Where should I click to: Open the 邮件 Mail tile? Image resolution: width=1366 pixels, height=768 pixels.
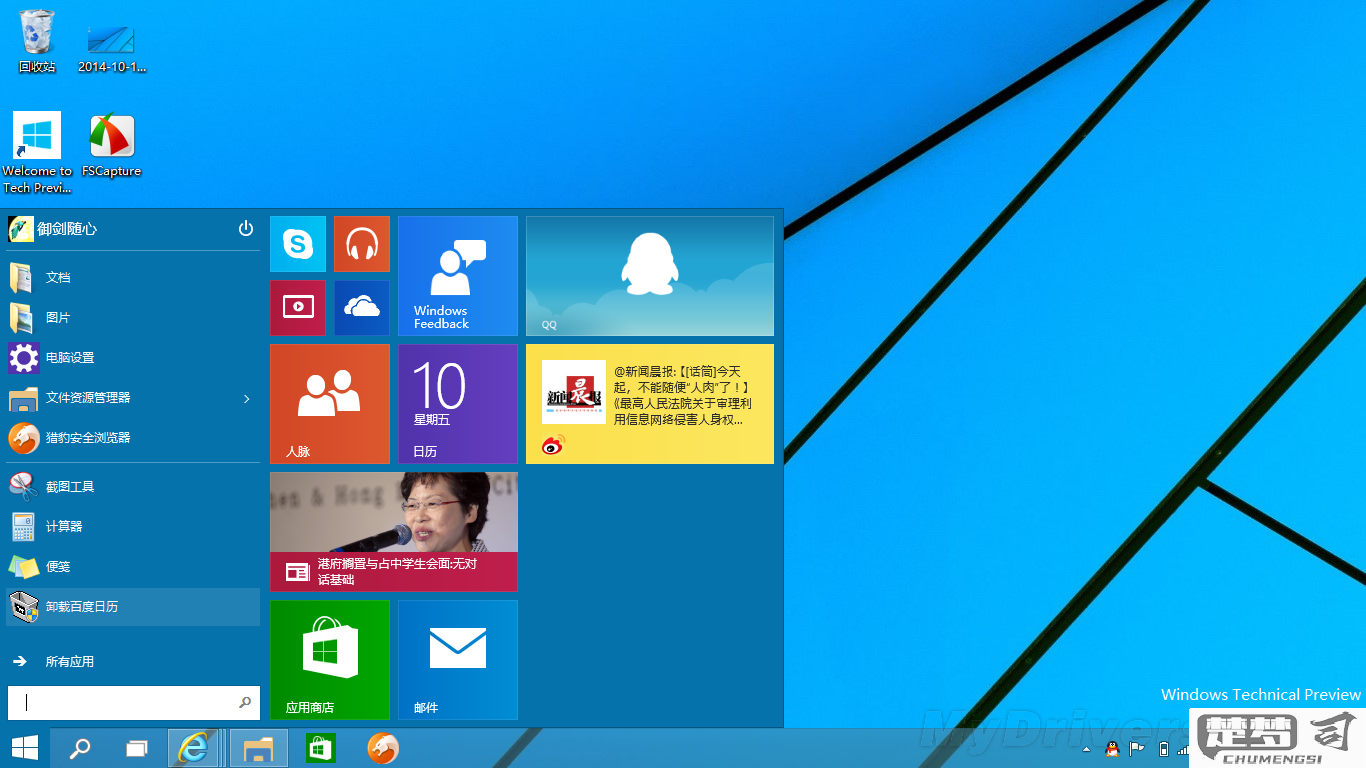(x=458, y=660)
